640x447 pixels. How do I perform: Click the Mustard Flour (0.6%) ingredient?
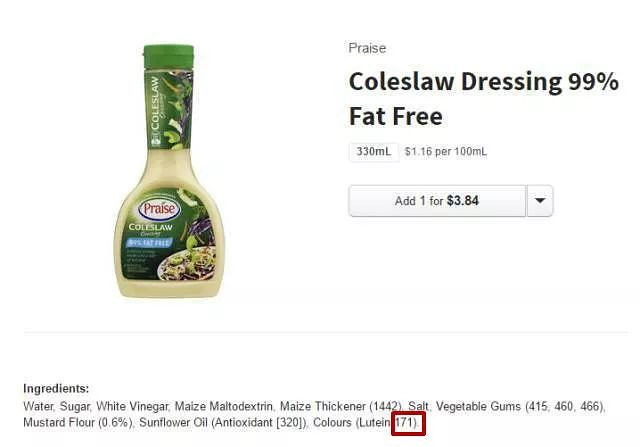tap(78, 423)
